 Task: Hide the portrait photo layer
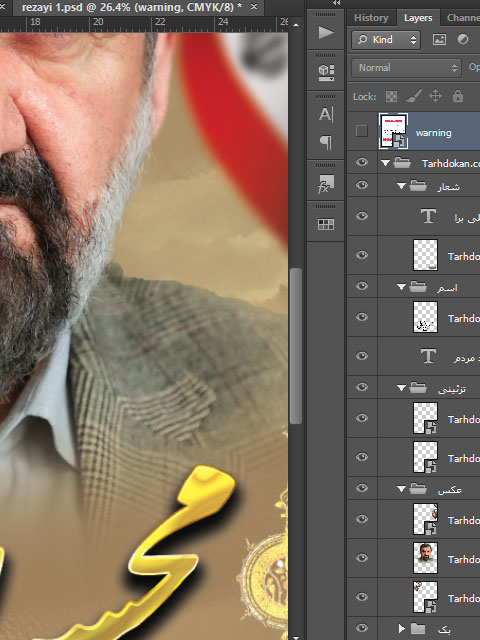coord(362,558)
